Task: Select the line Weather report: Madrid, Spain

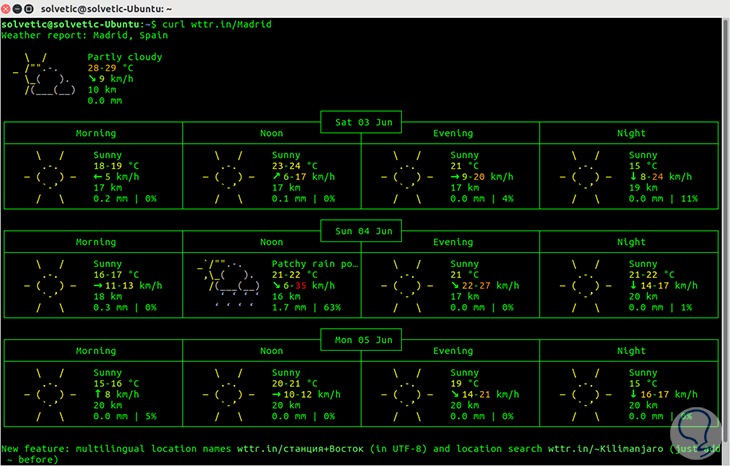Action: 85,35
